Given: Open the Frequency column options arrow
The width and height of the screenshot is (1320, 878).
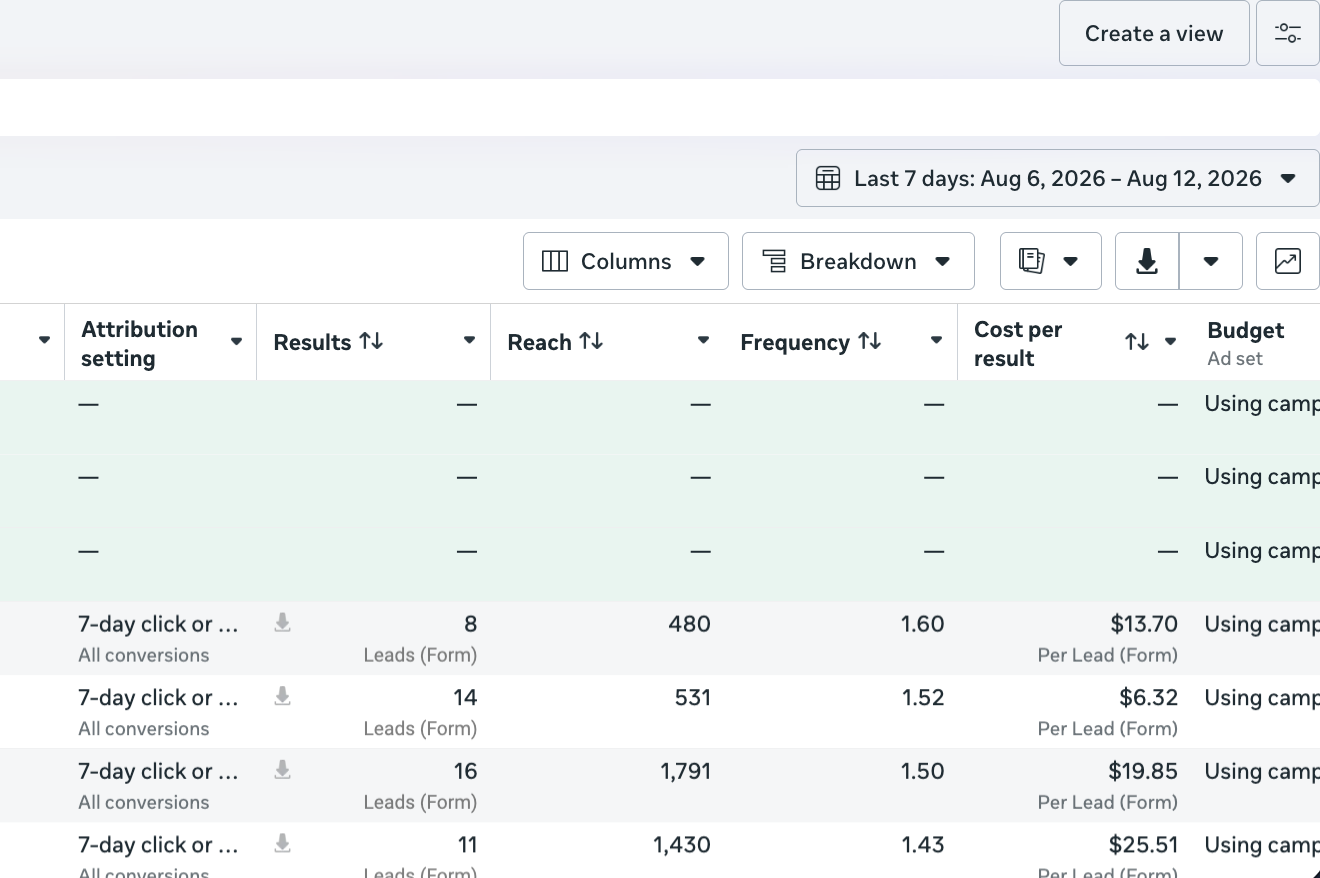Looking at the screenshot, I should [936, 341].
